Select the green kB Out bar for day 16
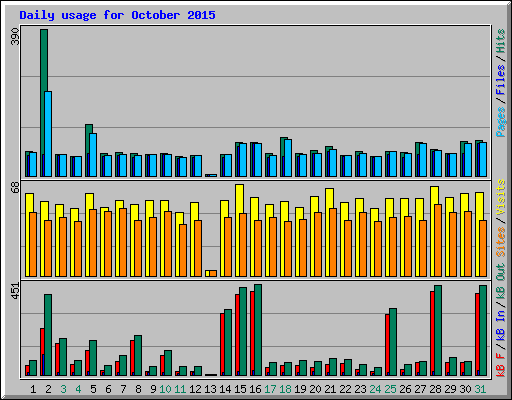Image resolution: width=512 pixels, height=400 pixels. click(258, 330)
